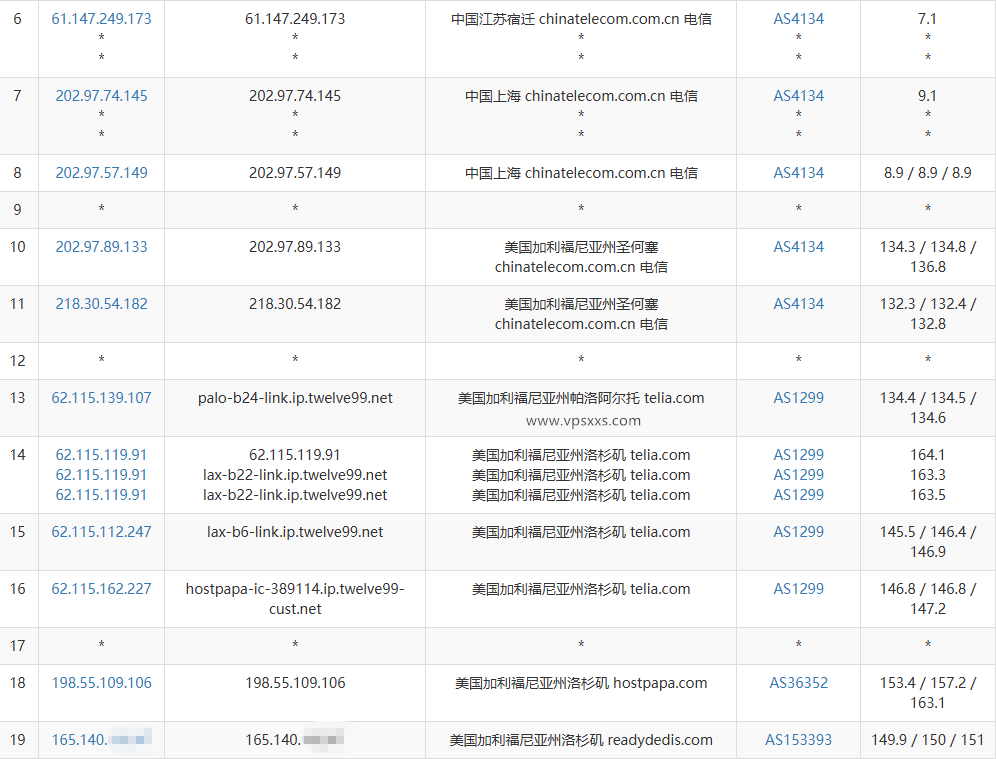The height and width of the screenshot is (759, 996).
Task: Open IP link 198.55.109.106 in hop 18
Action: point(102,683)
